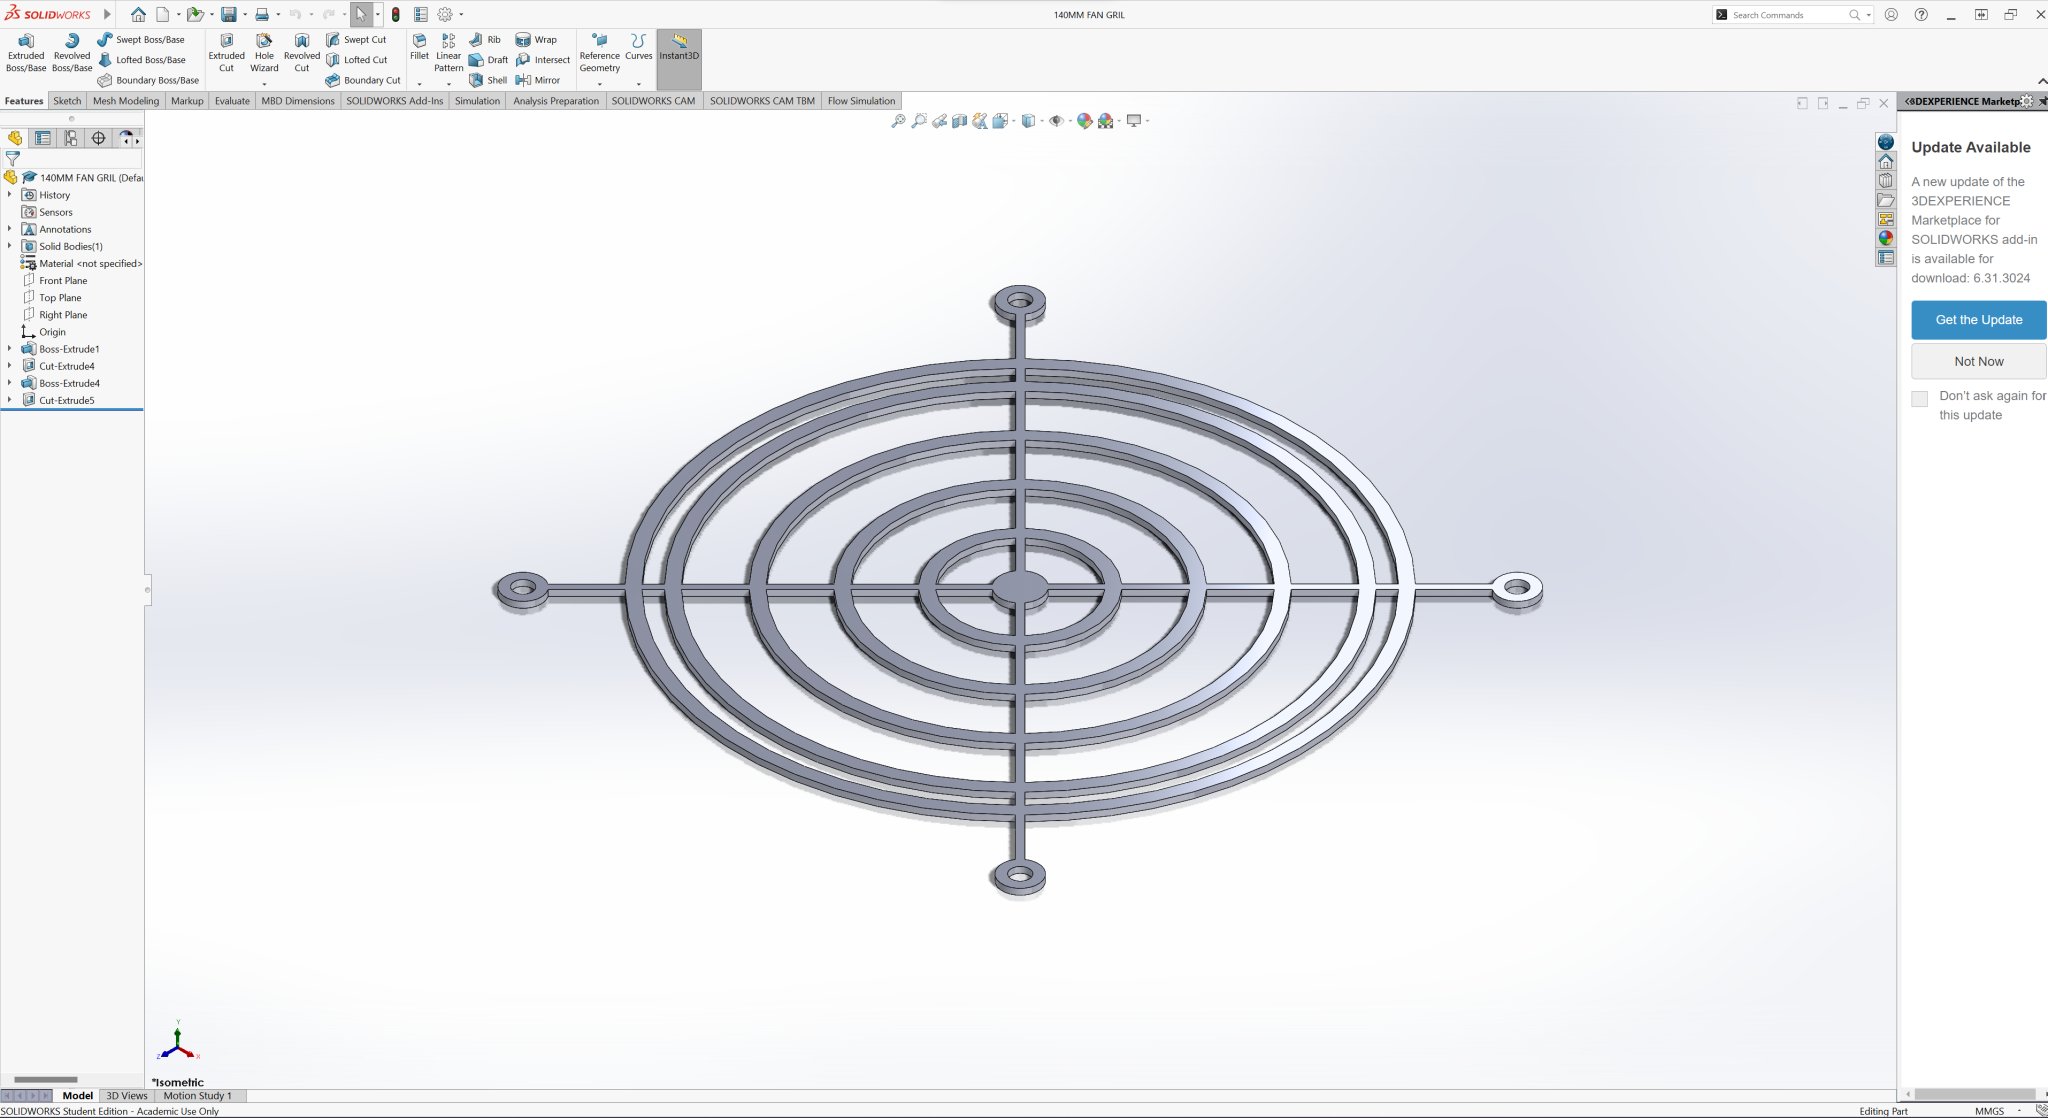
Task: Switch to the Sketch tab
Action: click(x=67, y=101)
